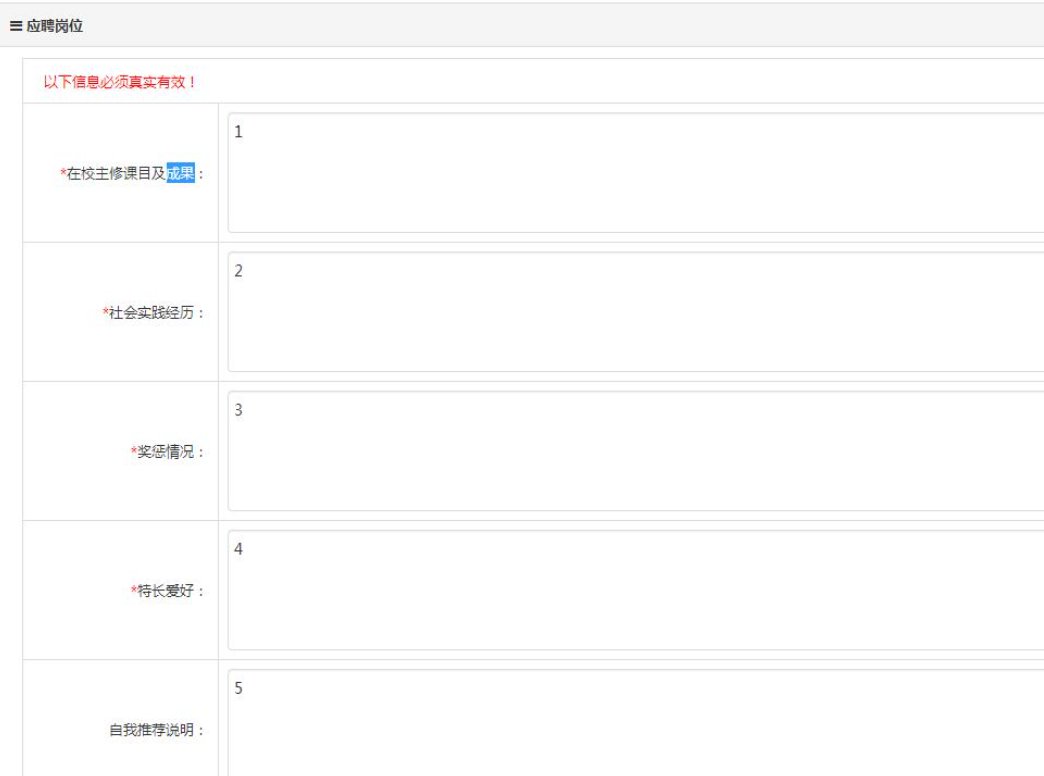The image size is (1044, 776).
Task: Click the red asterisk before 特长爱好
Action: [x=133, y=591]
